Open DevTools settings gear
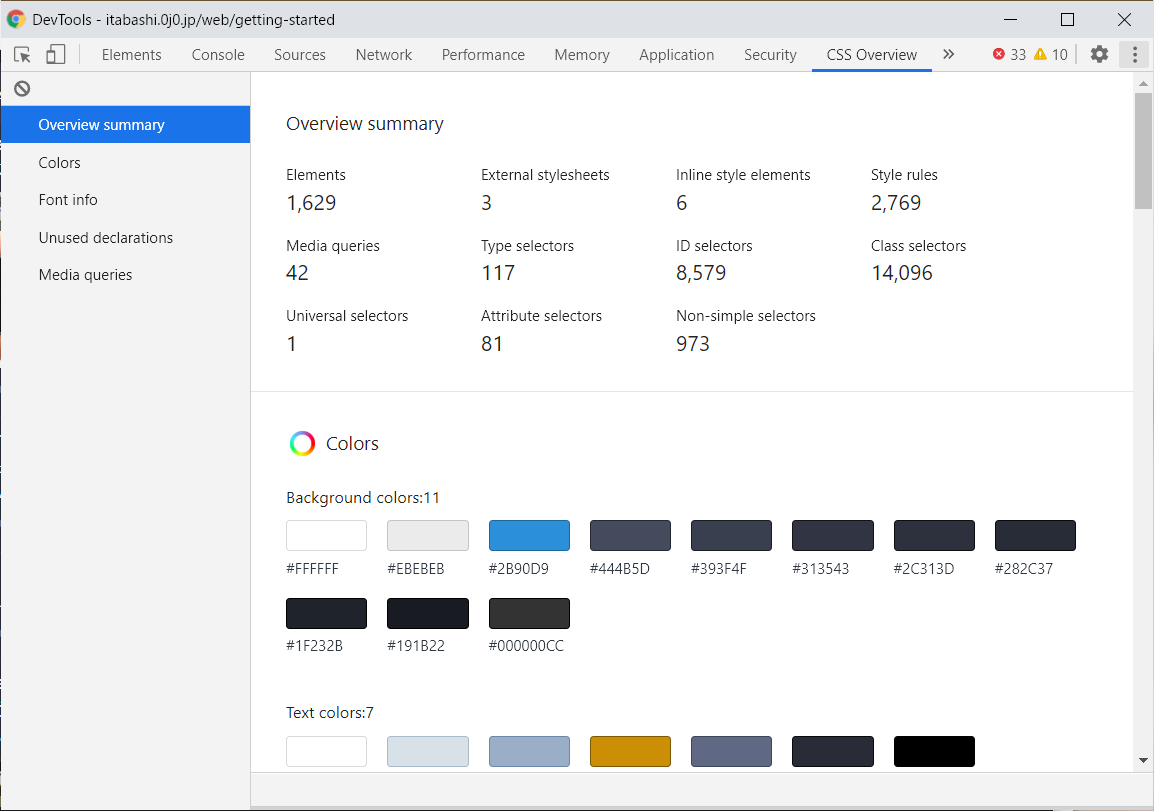The height and width of the screenshot is (811, 1154). click(1099, 55)
